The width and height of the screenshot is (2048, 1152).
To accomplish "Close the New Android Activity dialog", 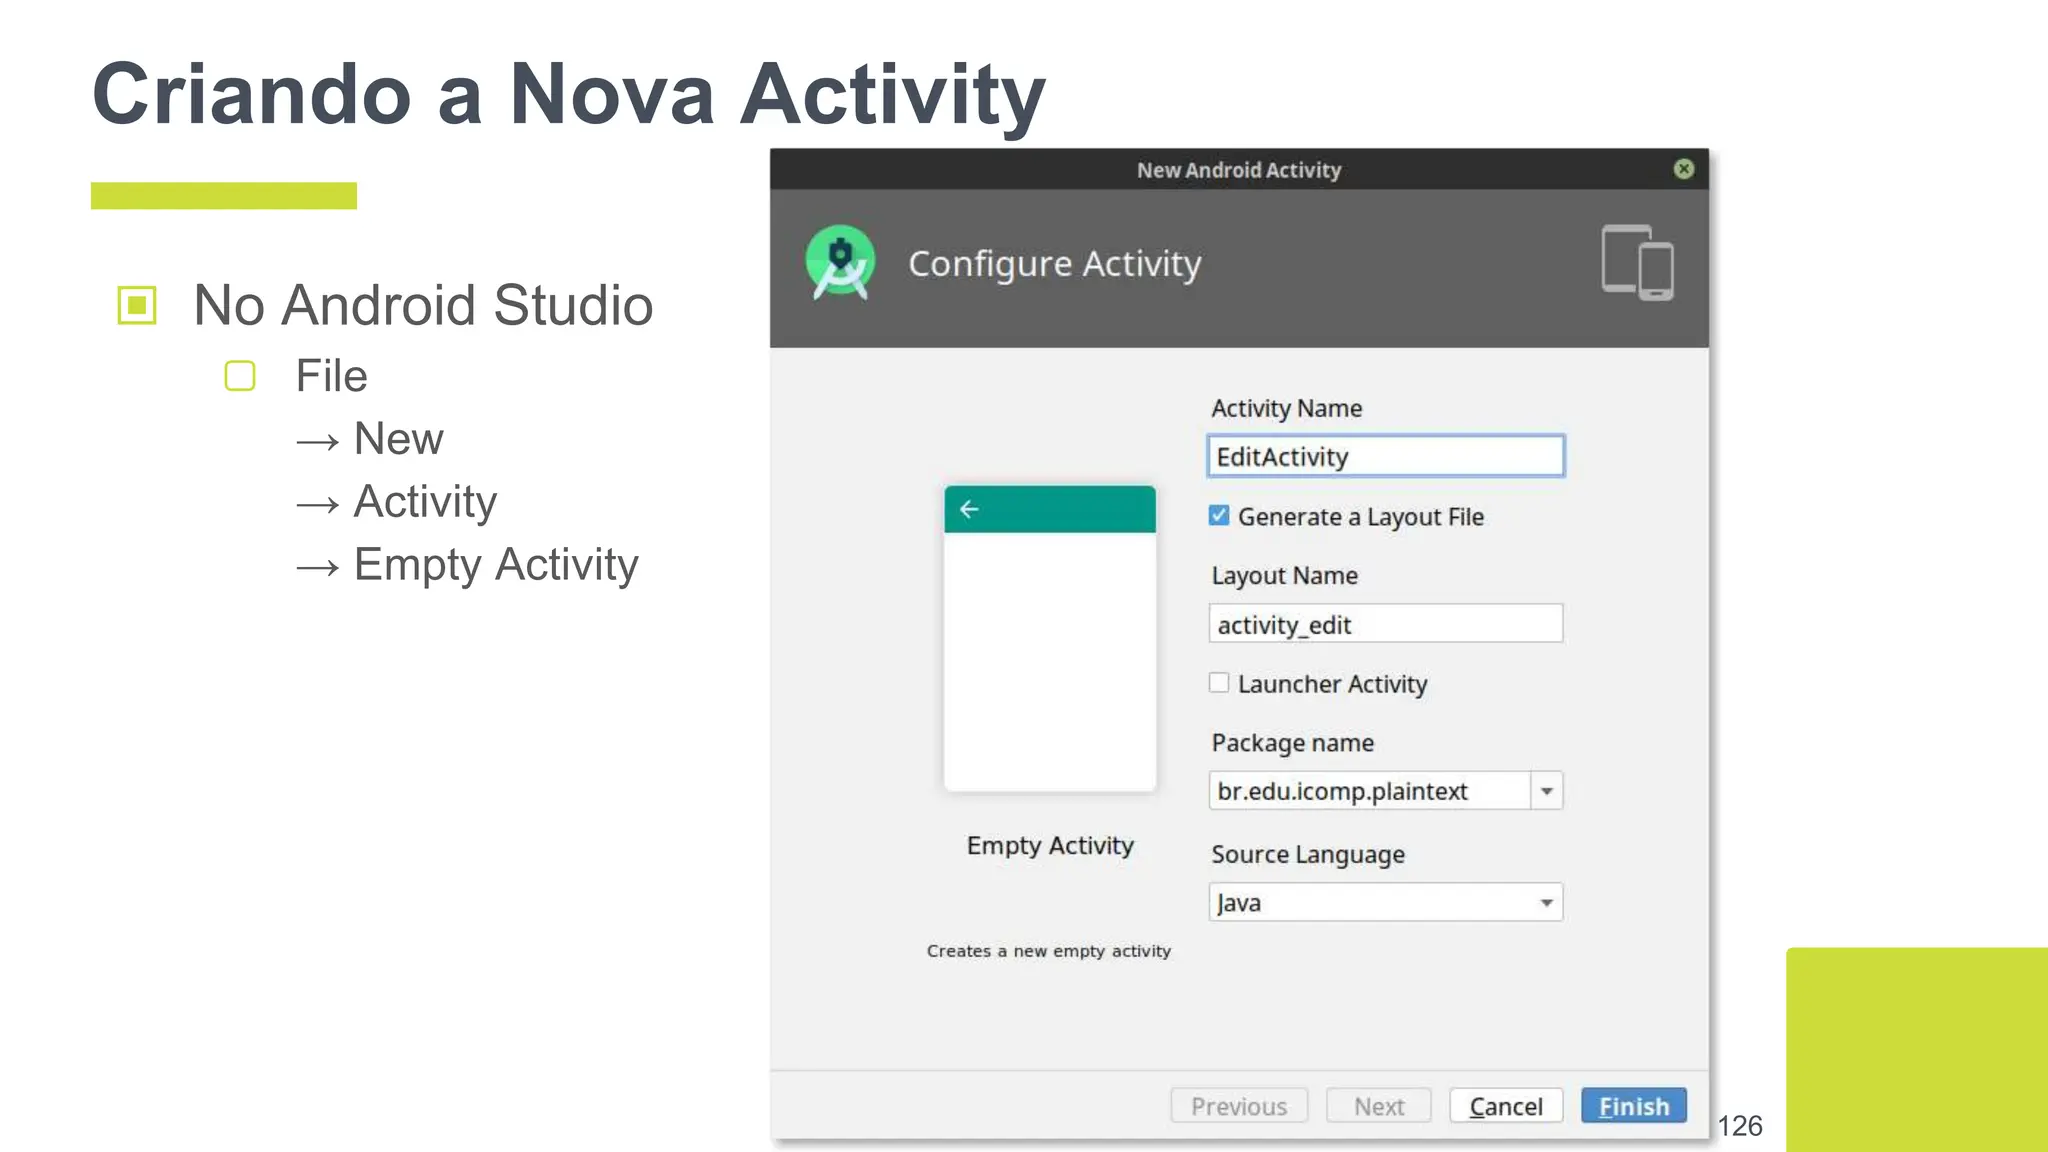I will pos(1684,169).
